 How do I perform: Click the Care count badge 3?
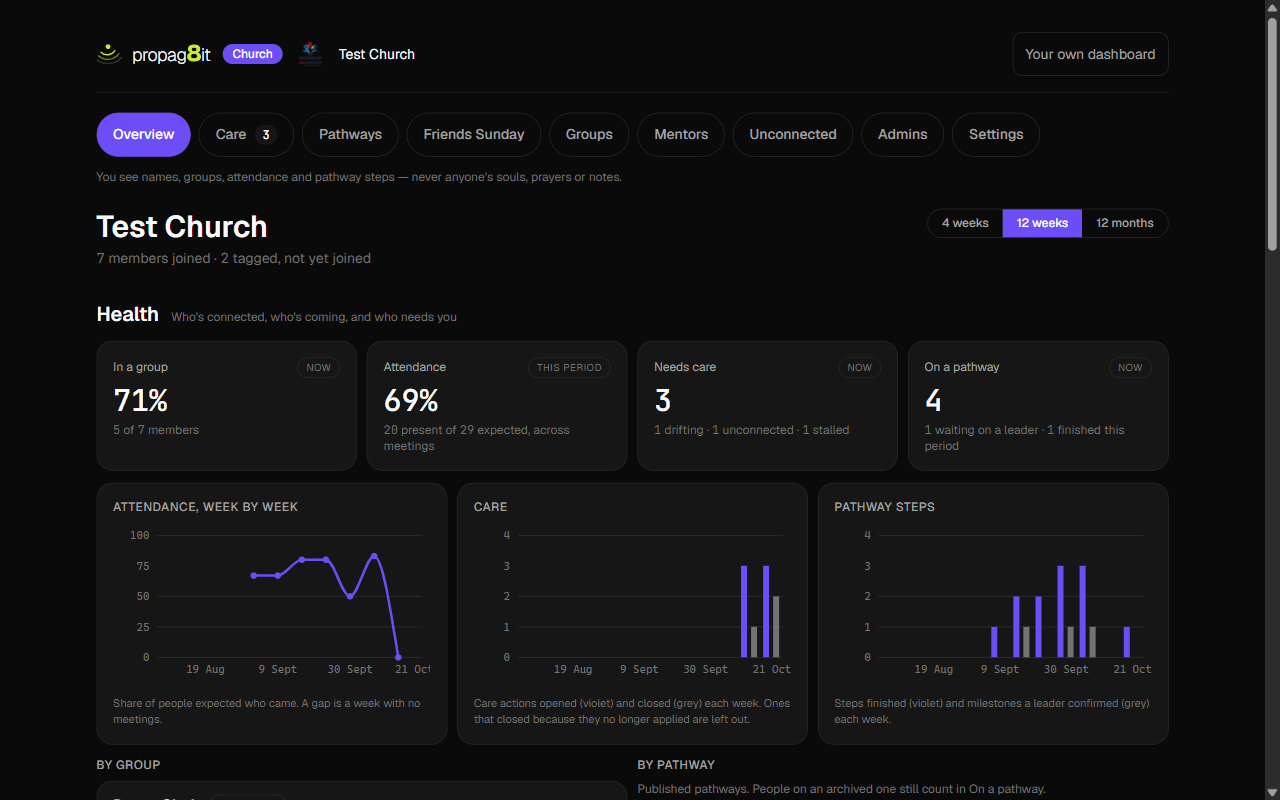[265, 134]
